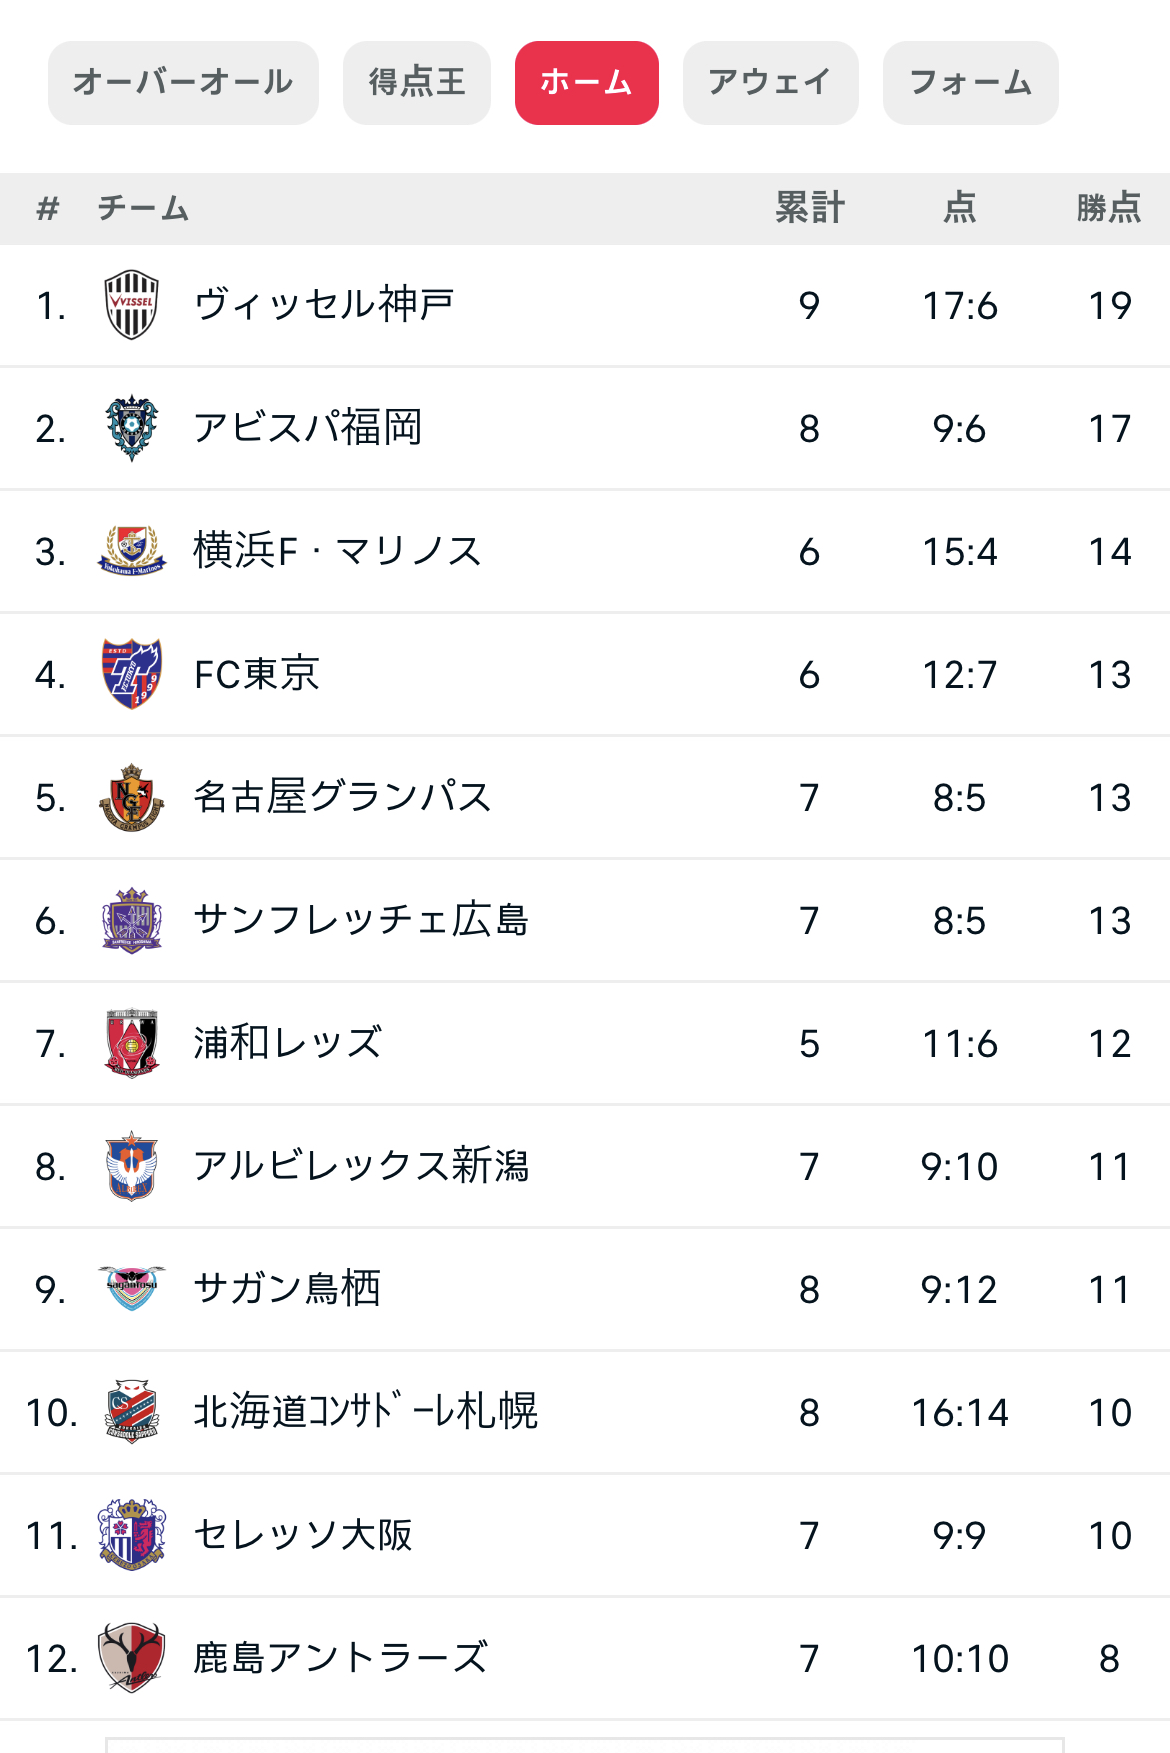Open the セレッソ大阪 team name link
The image size is (1170, 1753).
(303, 1535)
